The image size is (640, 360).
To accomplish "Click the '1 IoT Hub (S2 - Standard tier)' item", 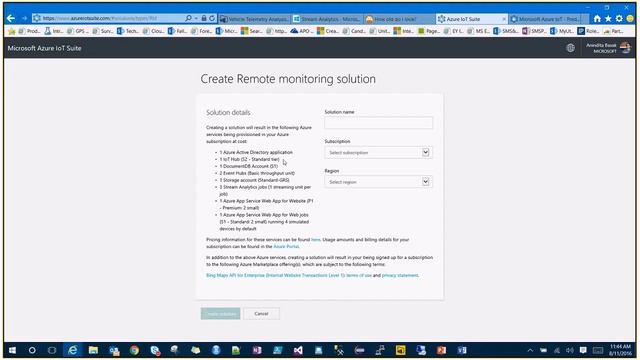I will pyautogui.click(x=249, y=159).
